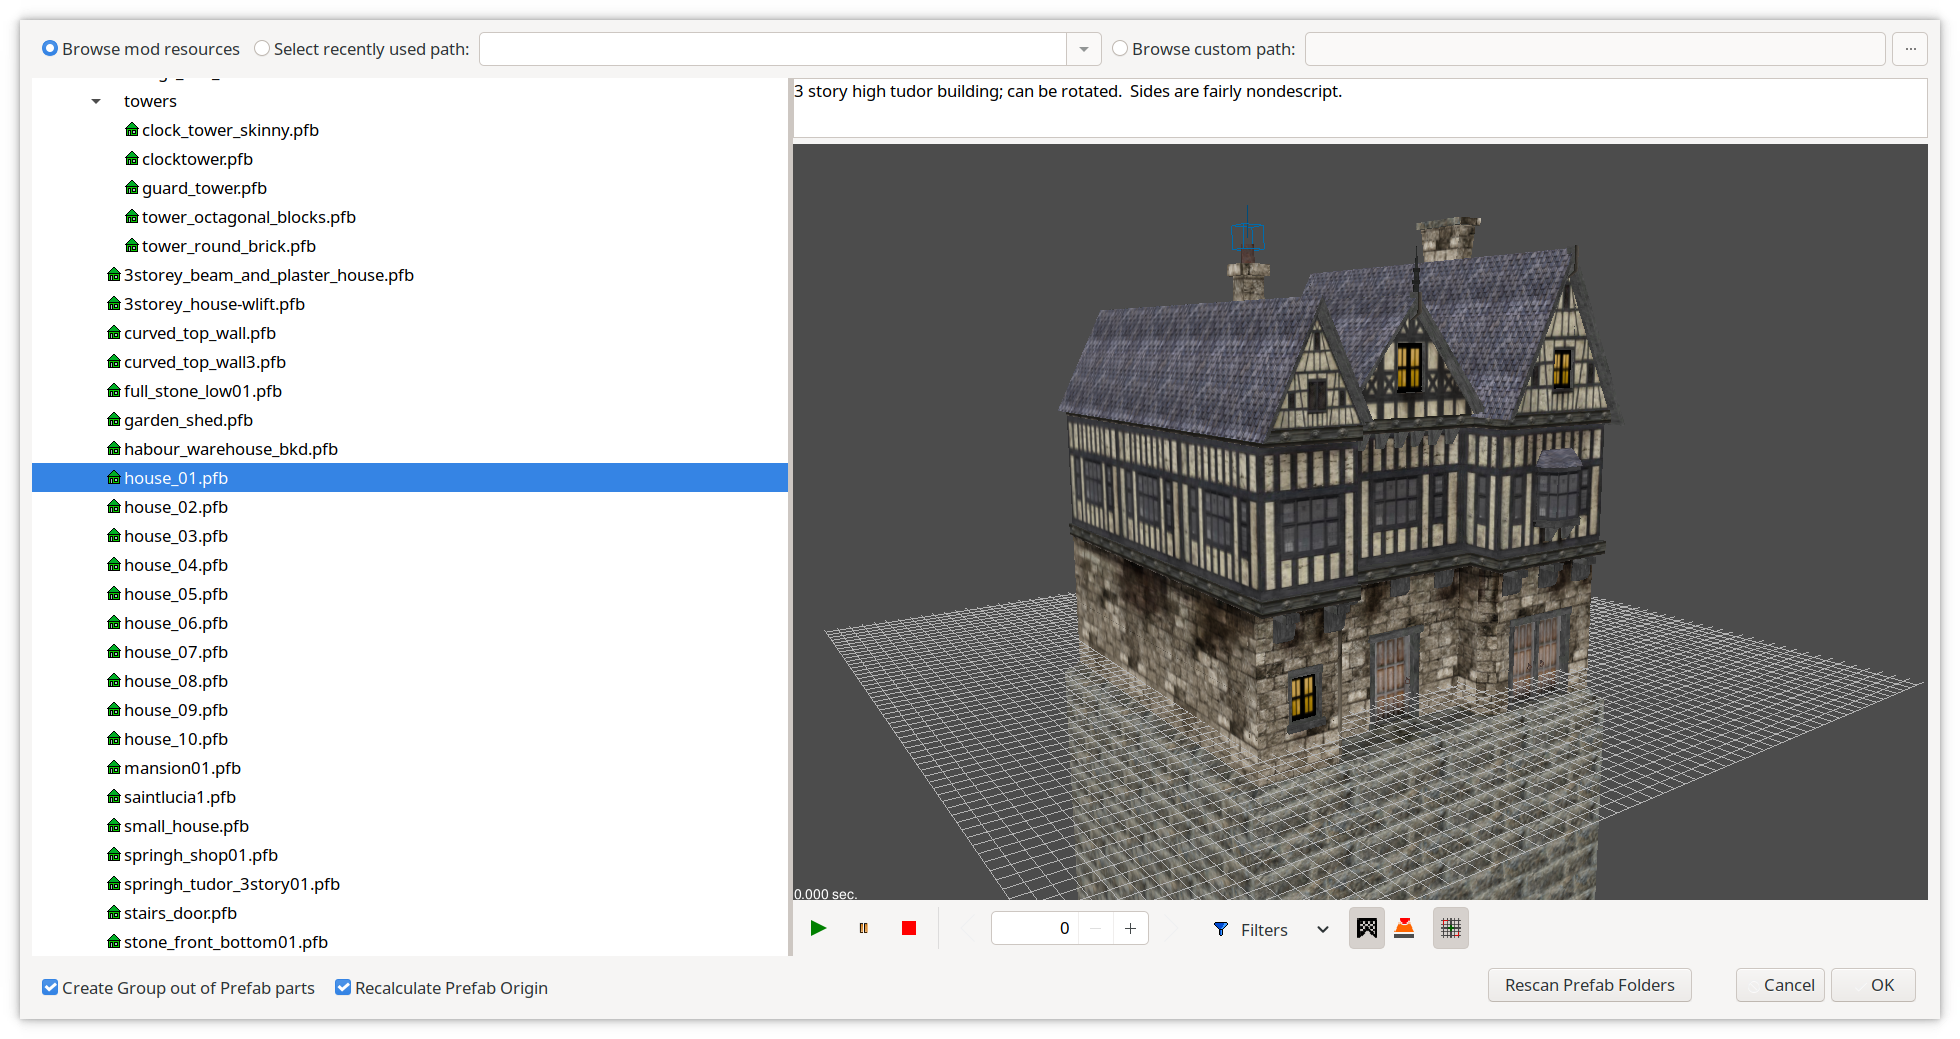Select mansion01.pfb in the tree
Viewport: 1960px width, 1039px height.
pyautogui.click(x=182, y=768)
